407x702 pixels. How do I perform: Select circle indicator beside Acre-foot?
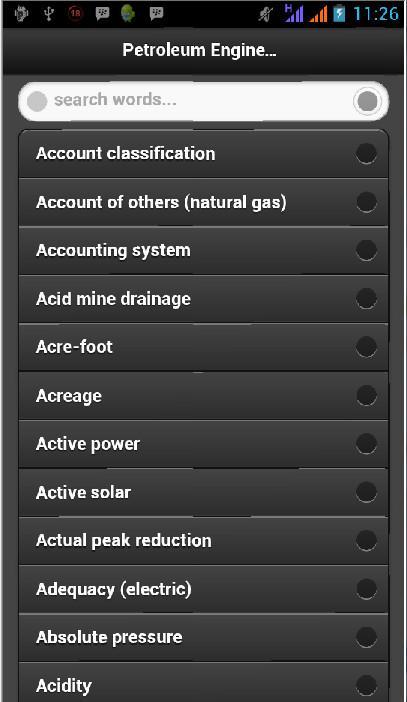[366, 347]
